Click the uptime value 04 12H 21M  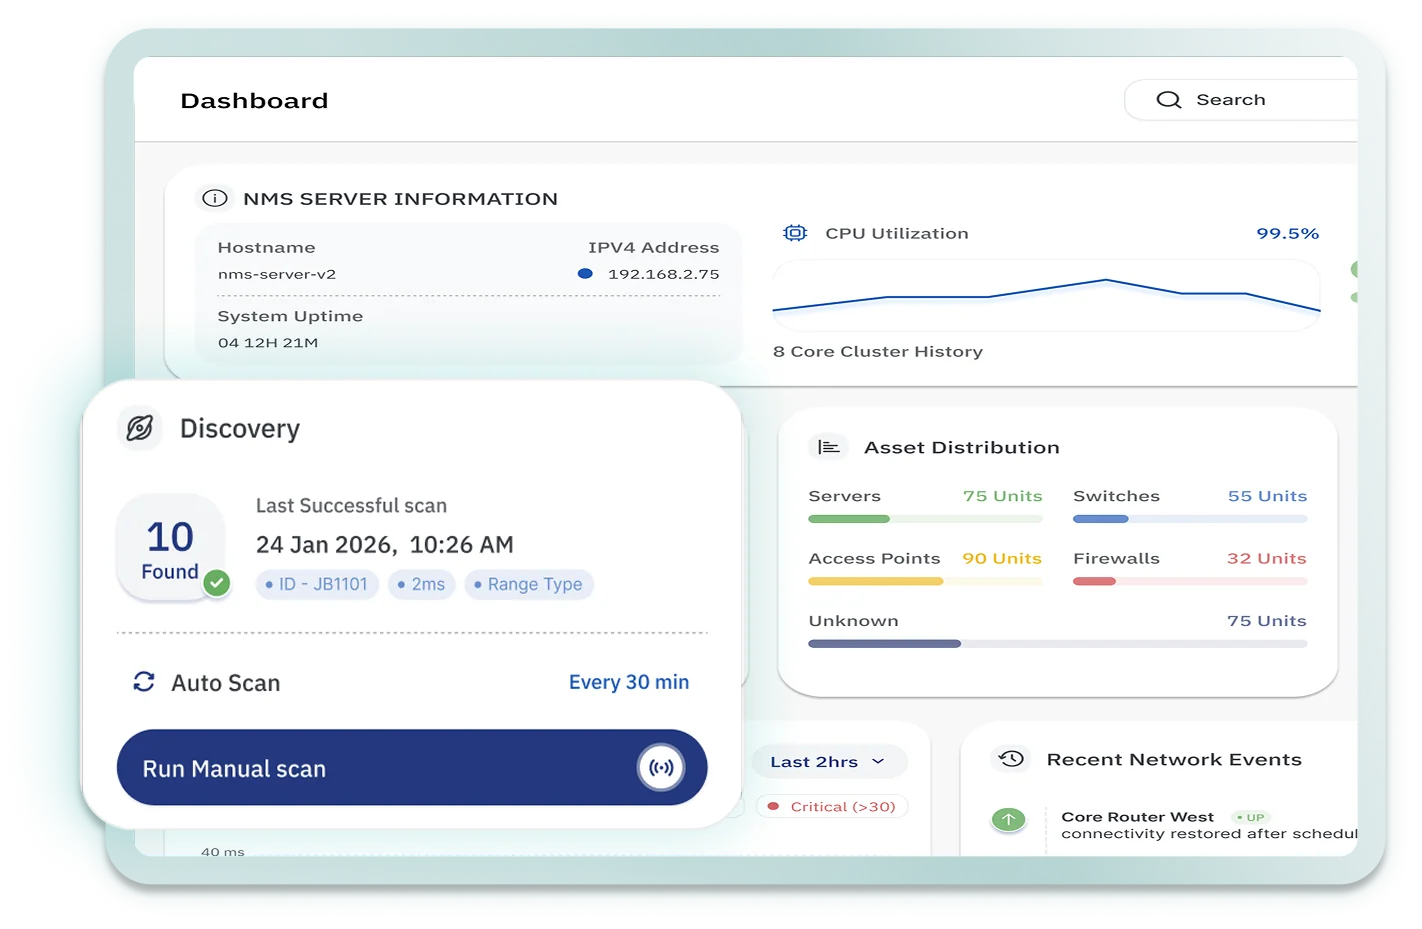[268, 343]
